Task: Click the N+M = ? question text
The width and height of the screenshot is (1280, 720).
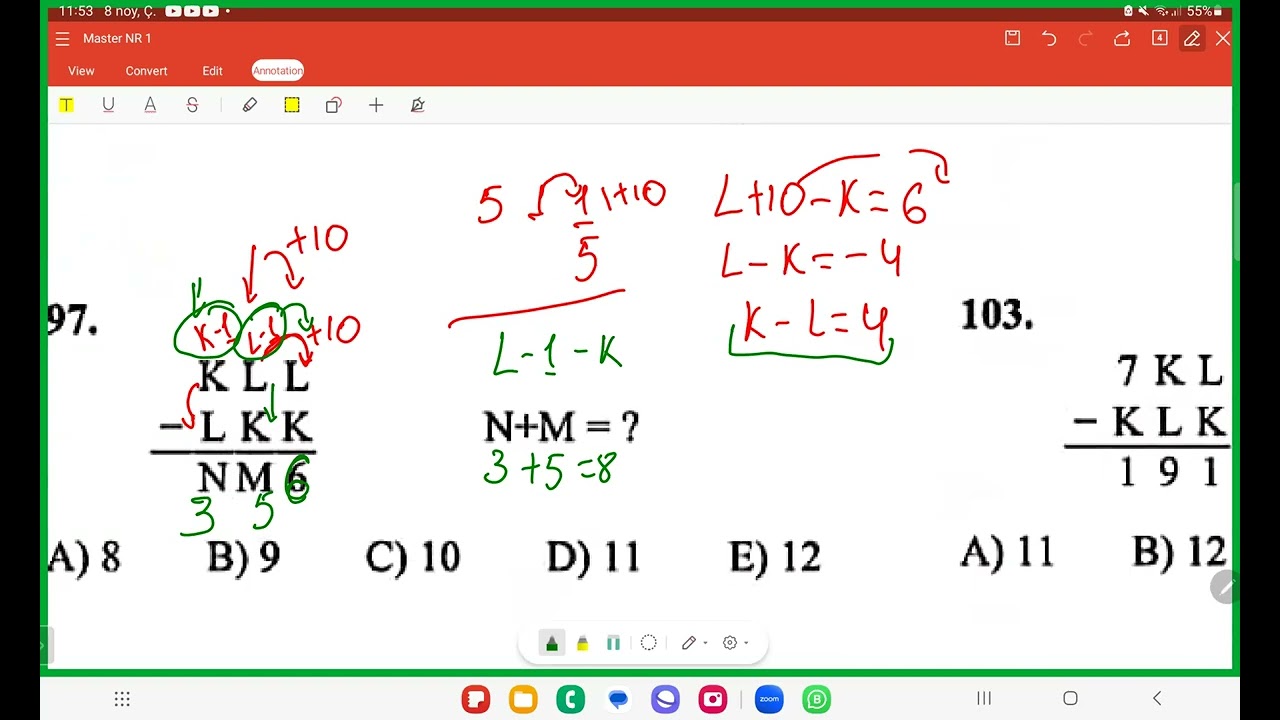Action: click(561, 428)
